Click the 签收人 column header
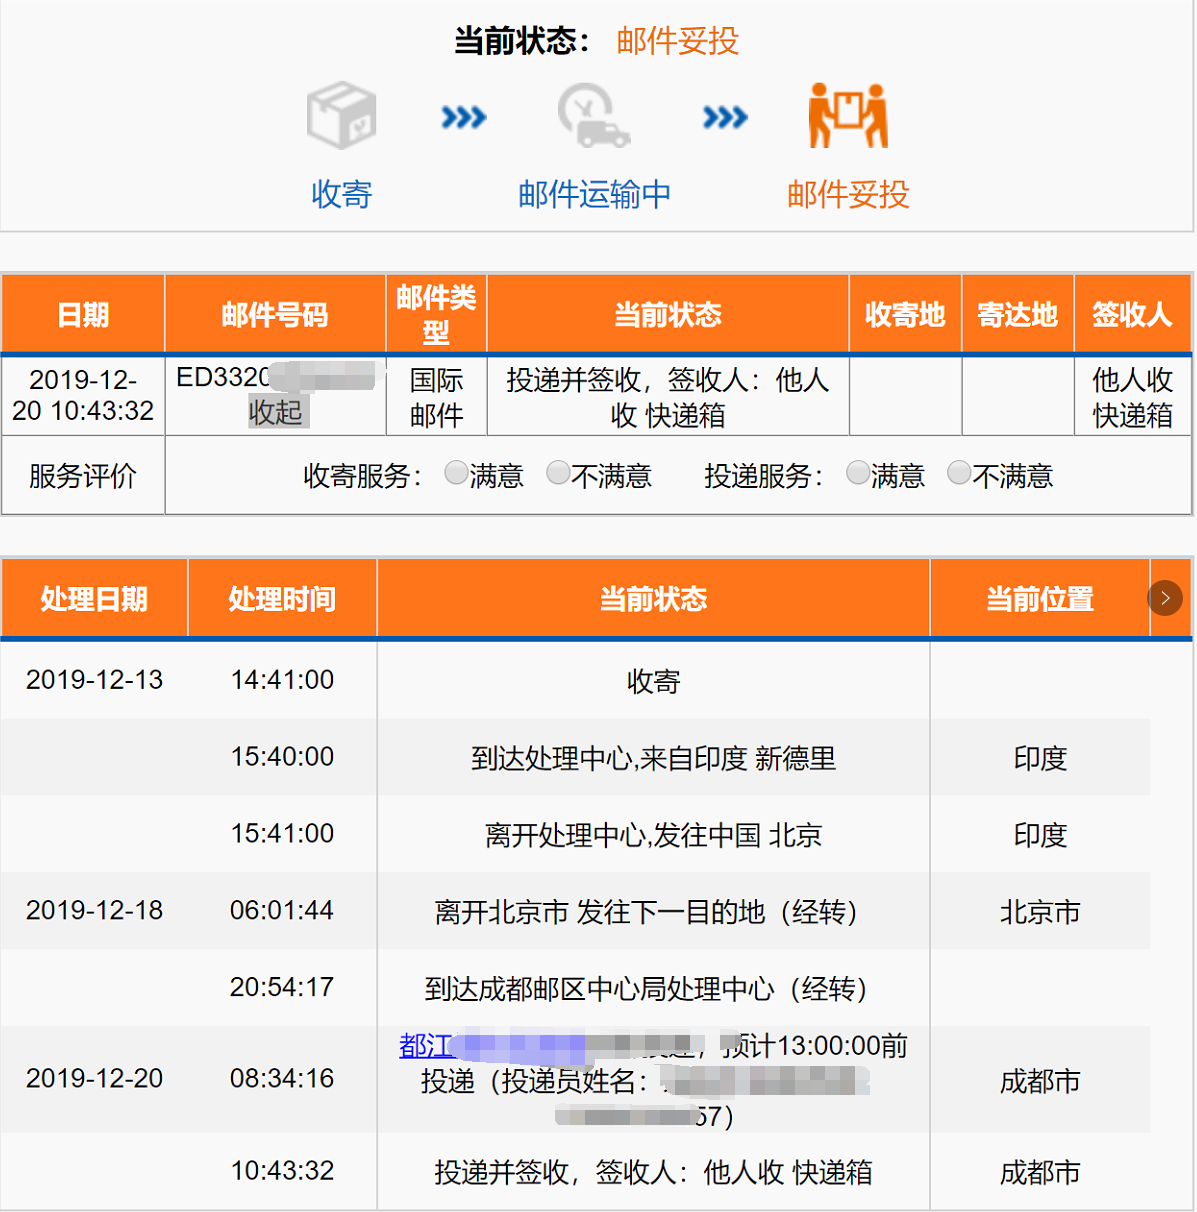The height and width of the screenshot is (1212, 1197). 1132,315
